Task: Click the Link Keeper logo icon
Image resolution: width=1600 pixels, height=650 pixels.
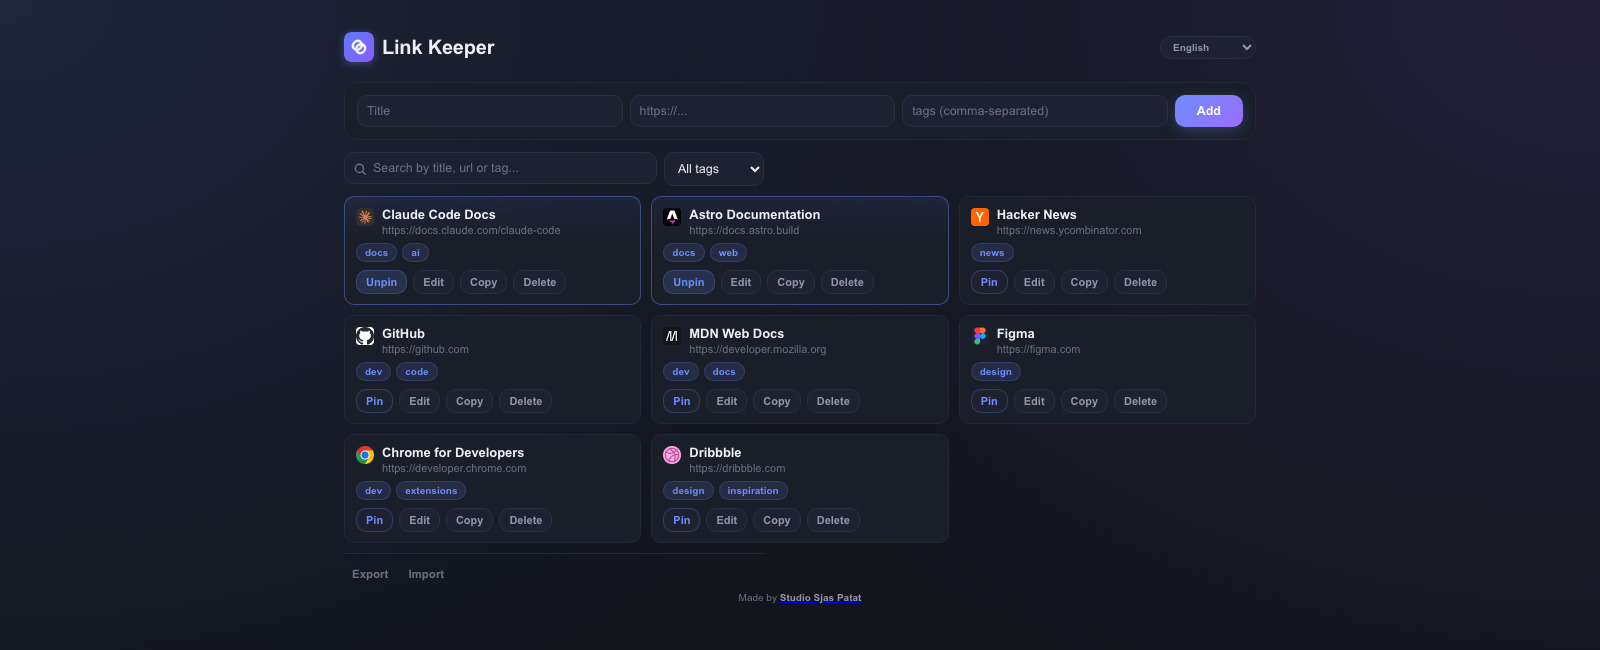Action: tap(359, 47)
